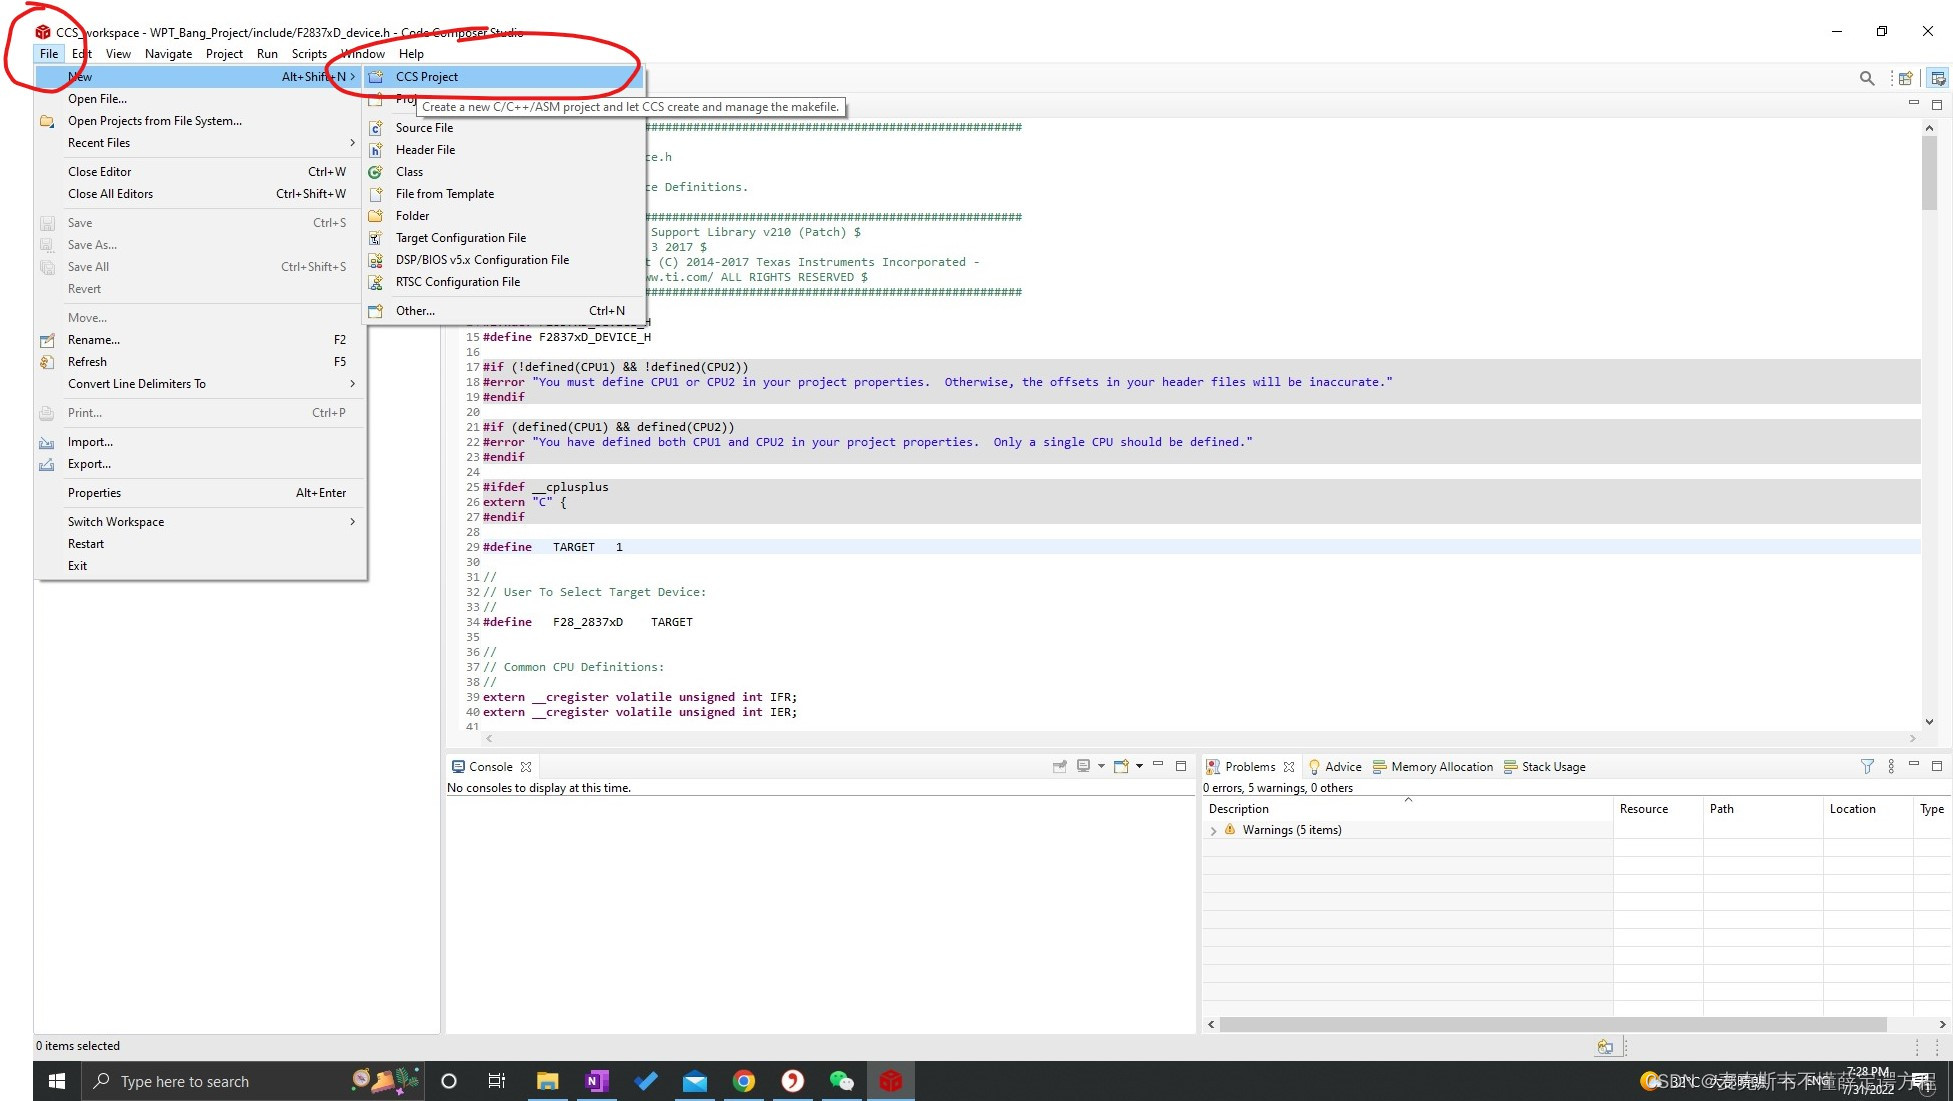The height and width of the screenshot is (1101, 1953).
Task: Expand Convert Line Delimiters To submenu
Action: 200,384
